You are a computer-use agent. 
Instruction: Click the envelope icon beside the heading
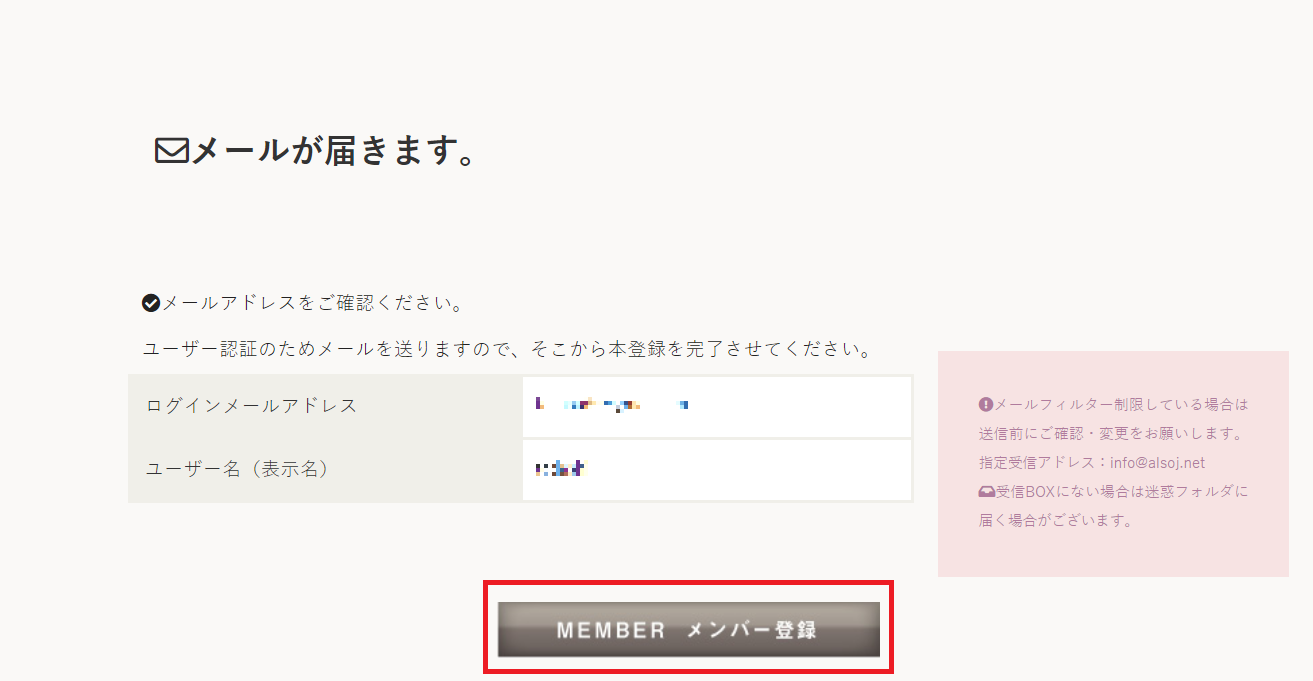(171, 151)
